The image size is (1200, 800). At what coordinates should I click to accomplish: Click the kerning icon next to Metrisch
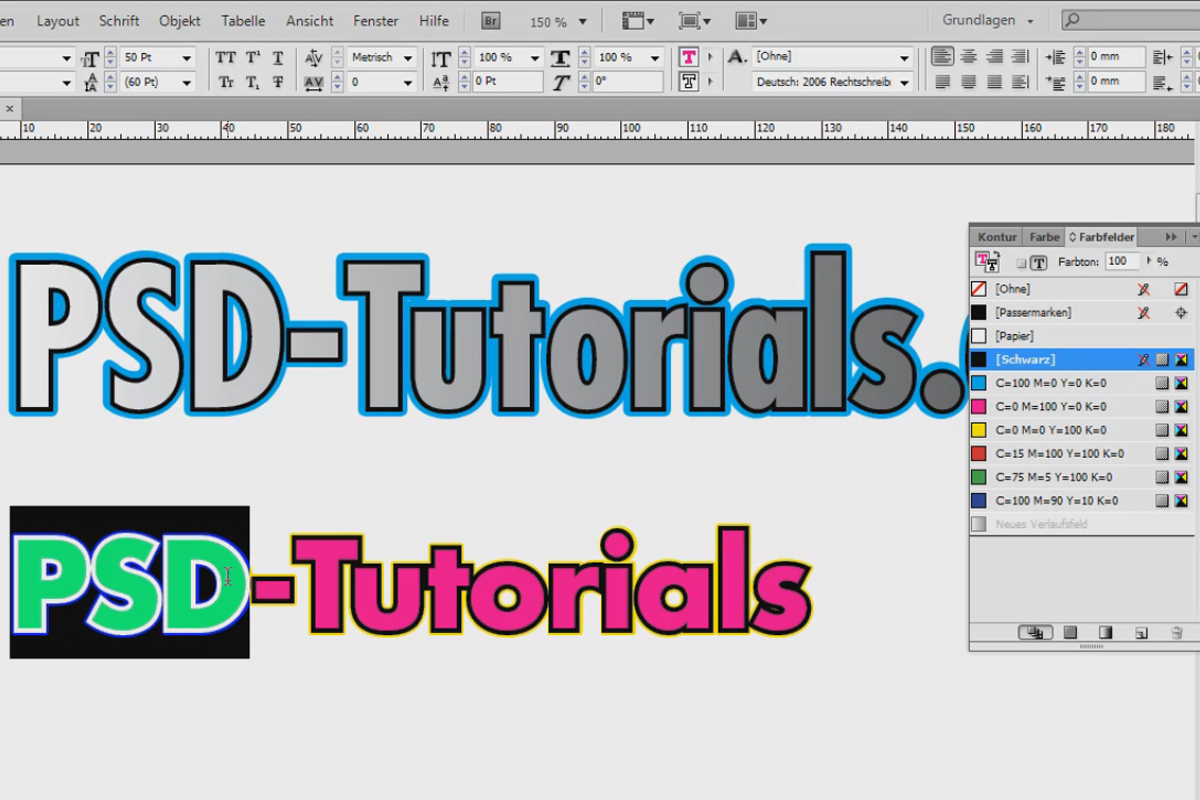click(314, 58)
